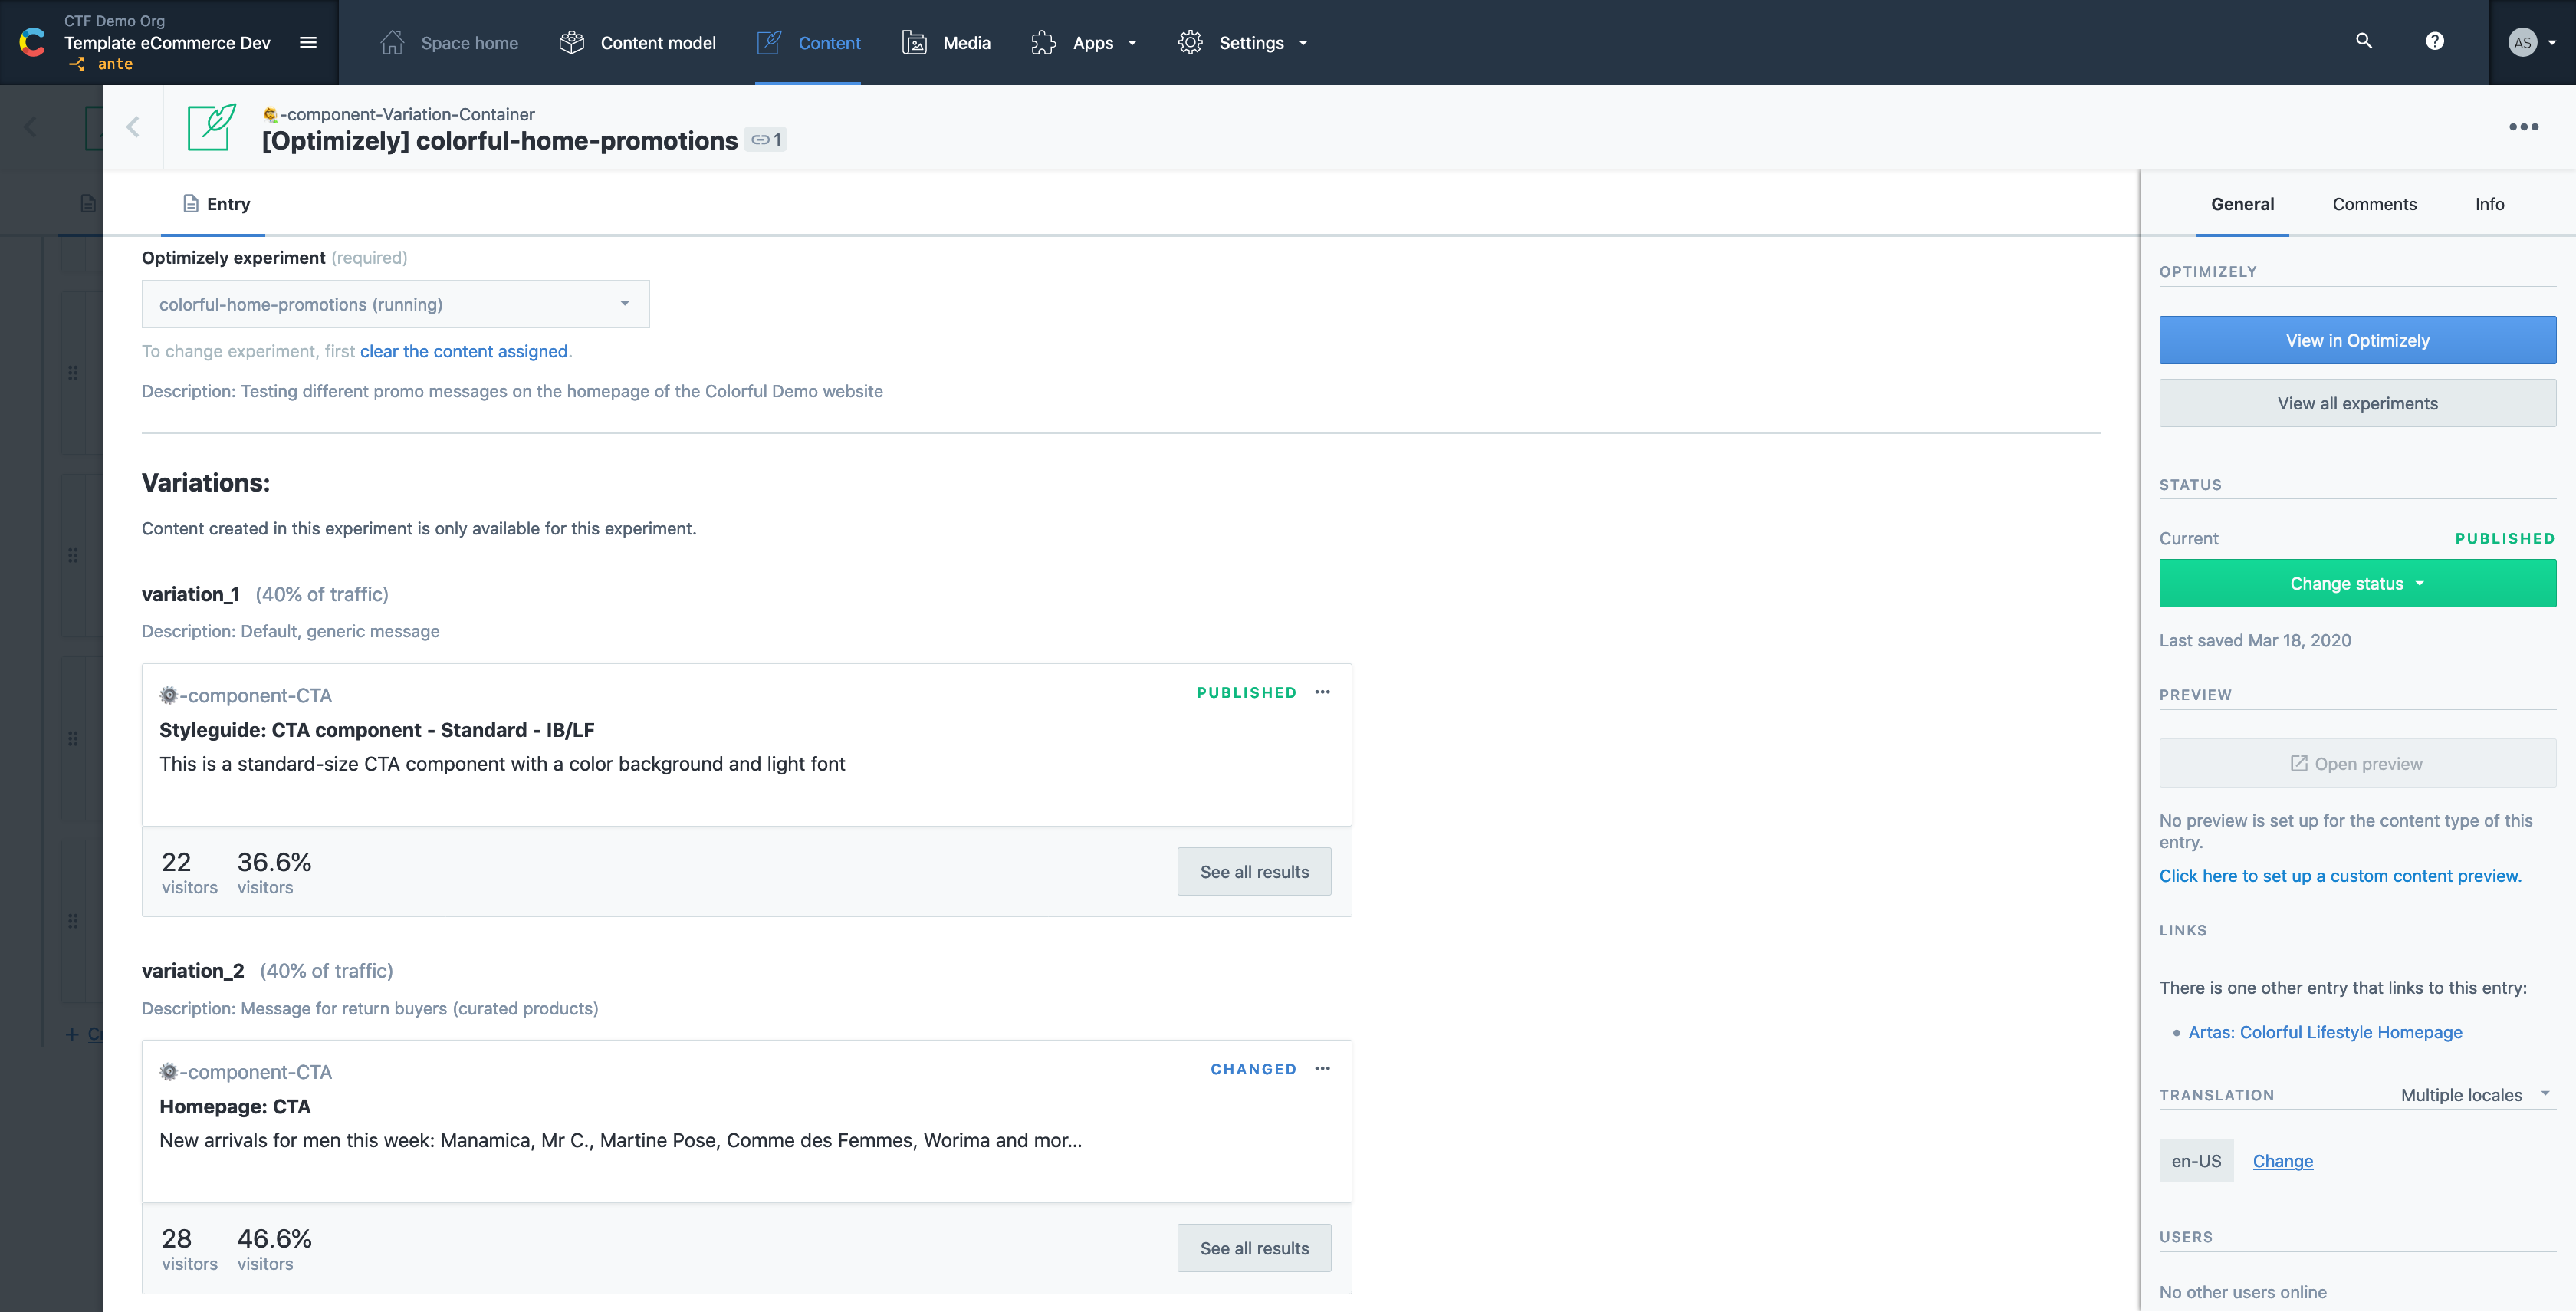Viewport: 2576px width, 1312px height.
Task: Expand the Optimizely experiment dropdown
Action: pos(395,304)
